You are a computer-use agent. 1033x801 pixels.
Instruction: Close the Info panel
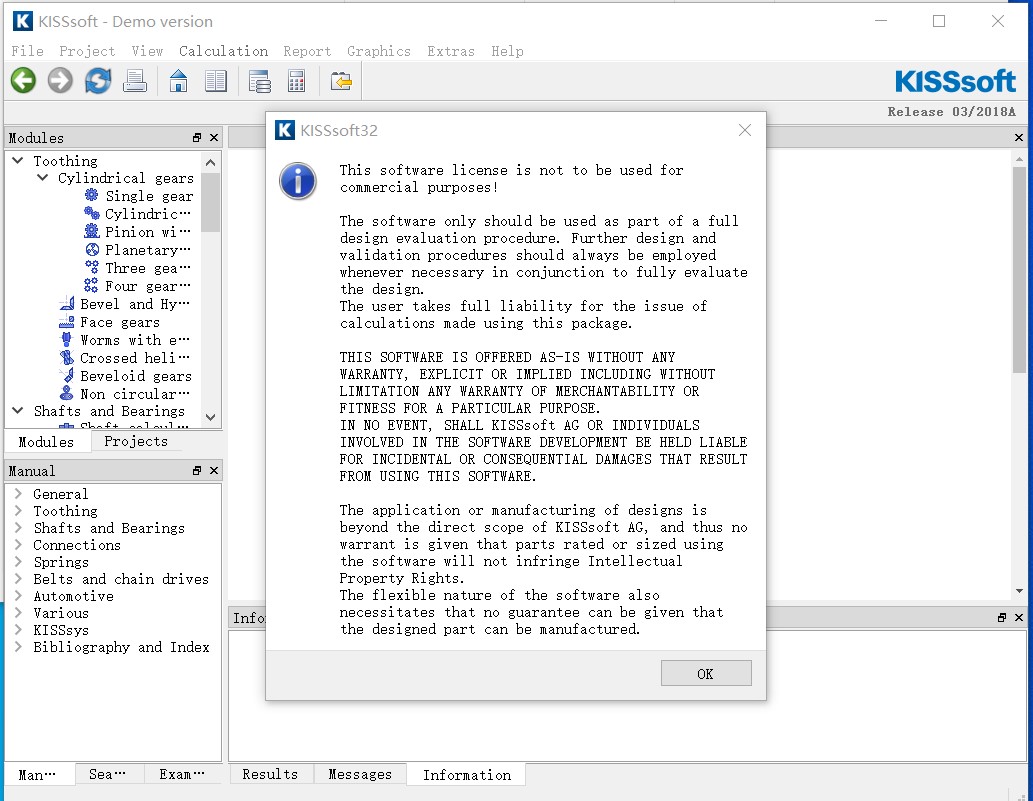pos(1019,617)
